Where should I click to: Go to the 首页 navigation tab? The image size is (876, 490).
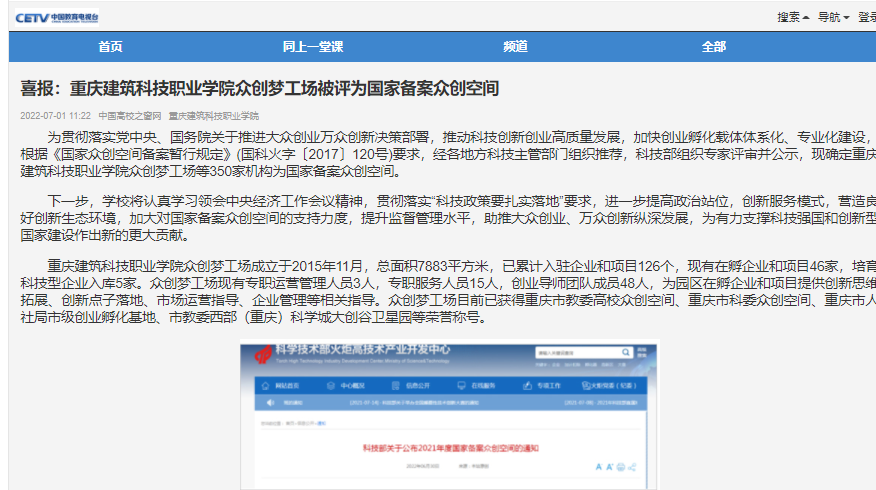110,47
